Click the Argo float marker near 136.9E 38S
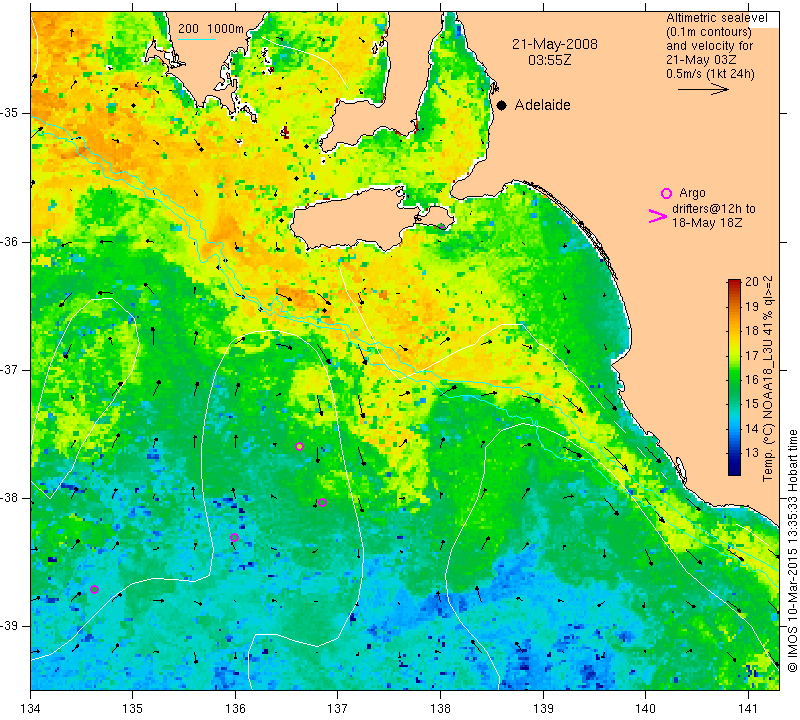 coord(322,503)
